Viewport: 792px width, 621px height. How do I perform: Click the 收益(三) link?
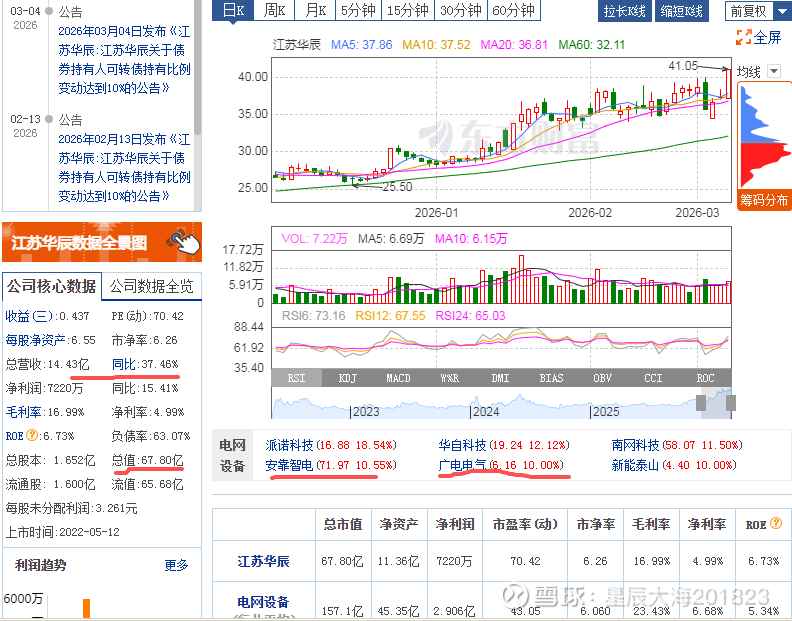point(29,316)
